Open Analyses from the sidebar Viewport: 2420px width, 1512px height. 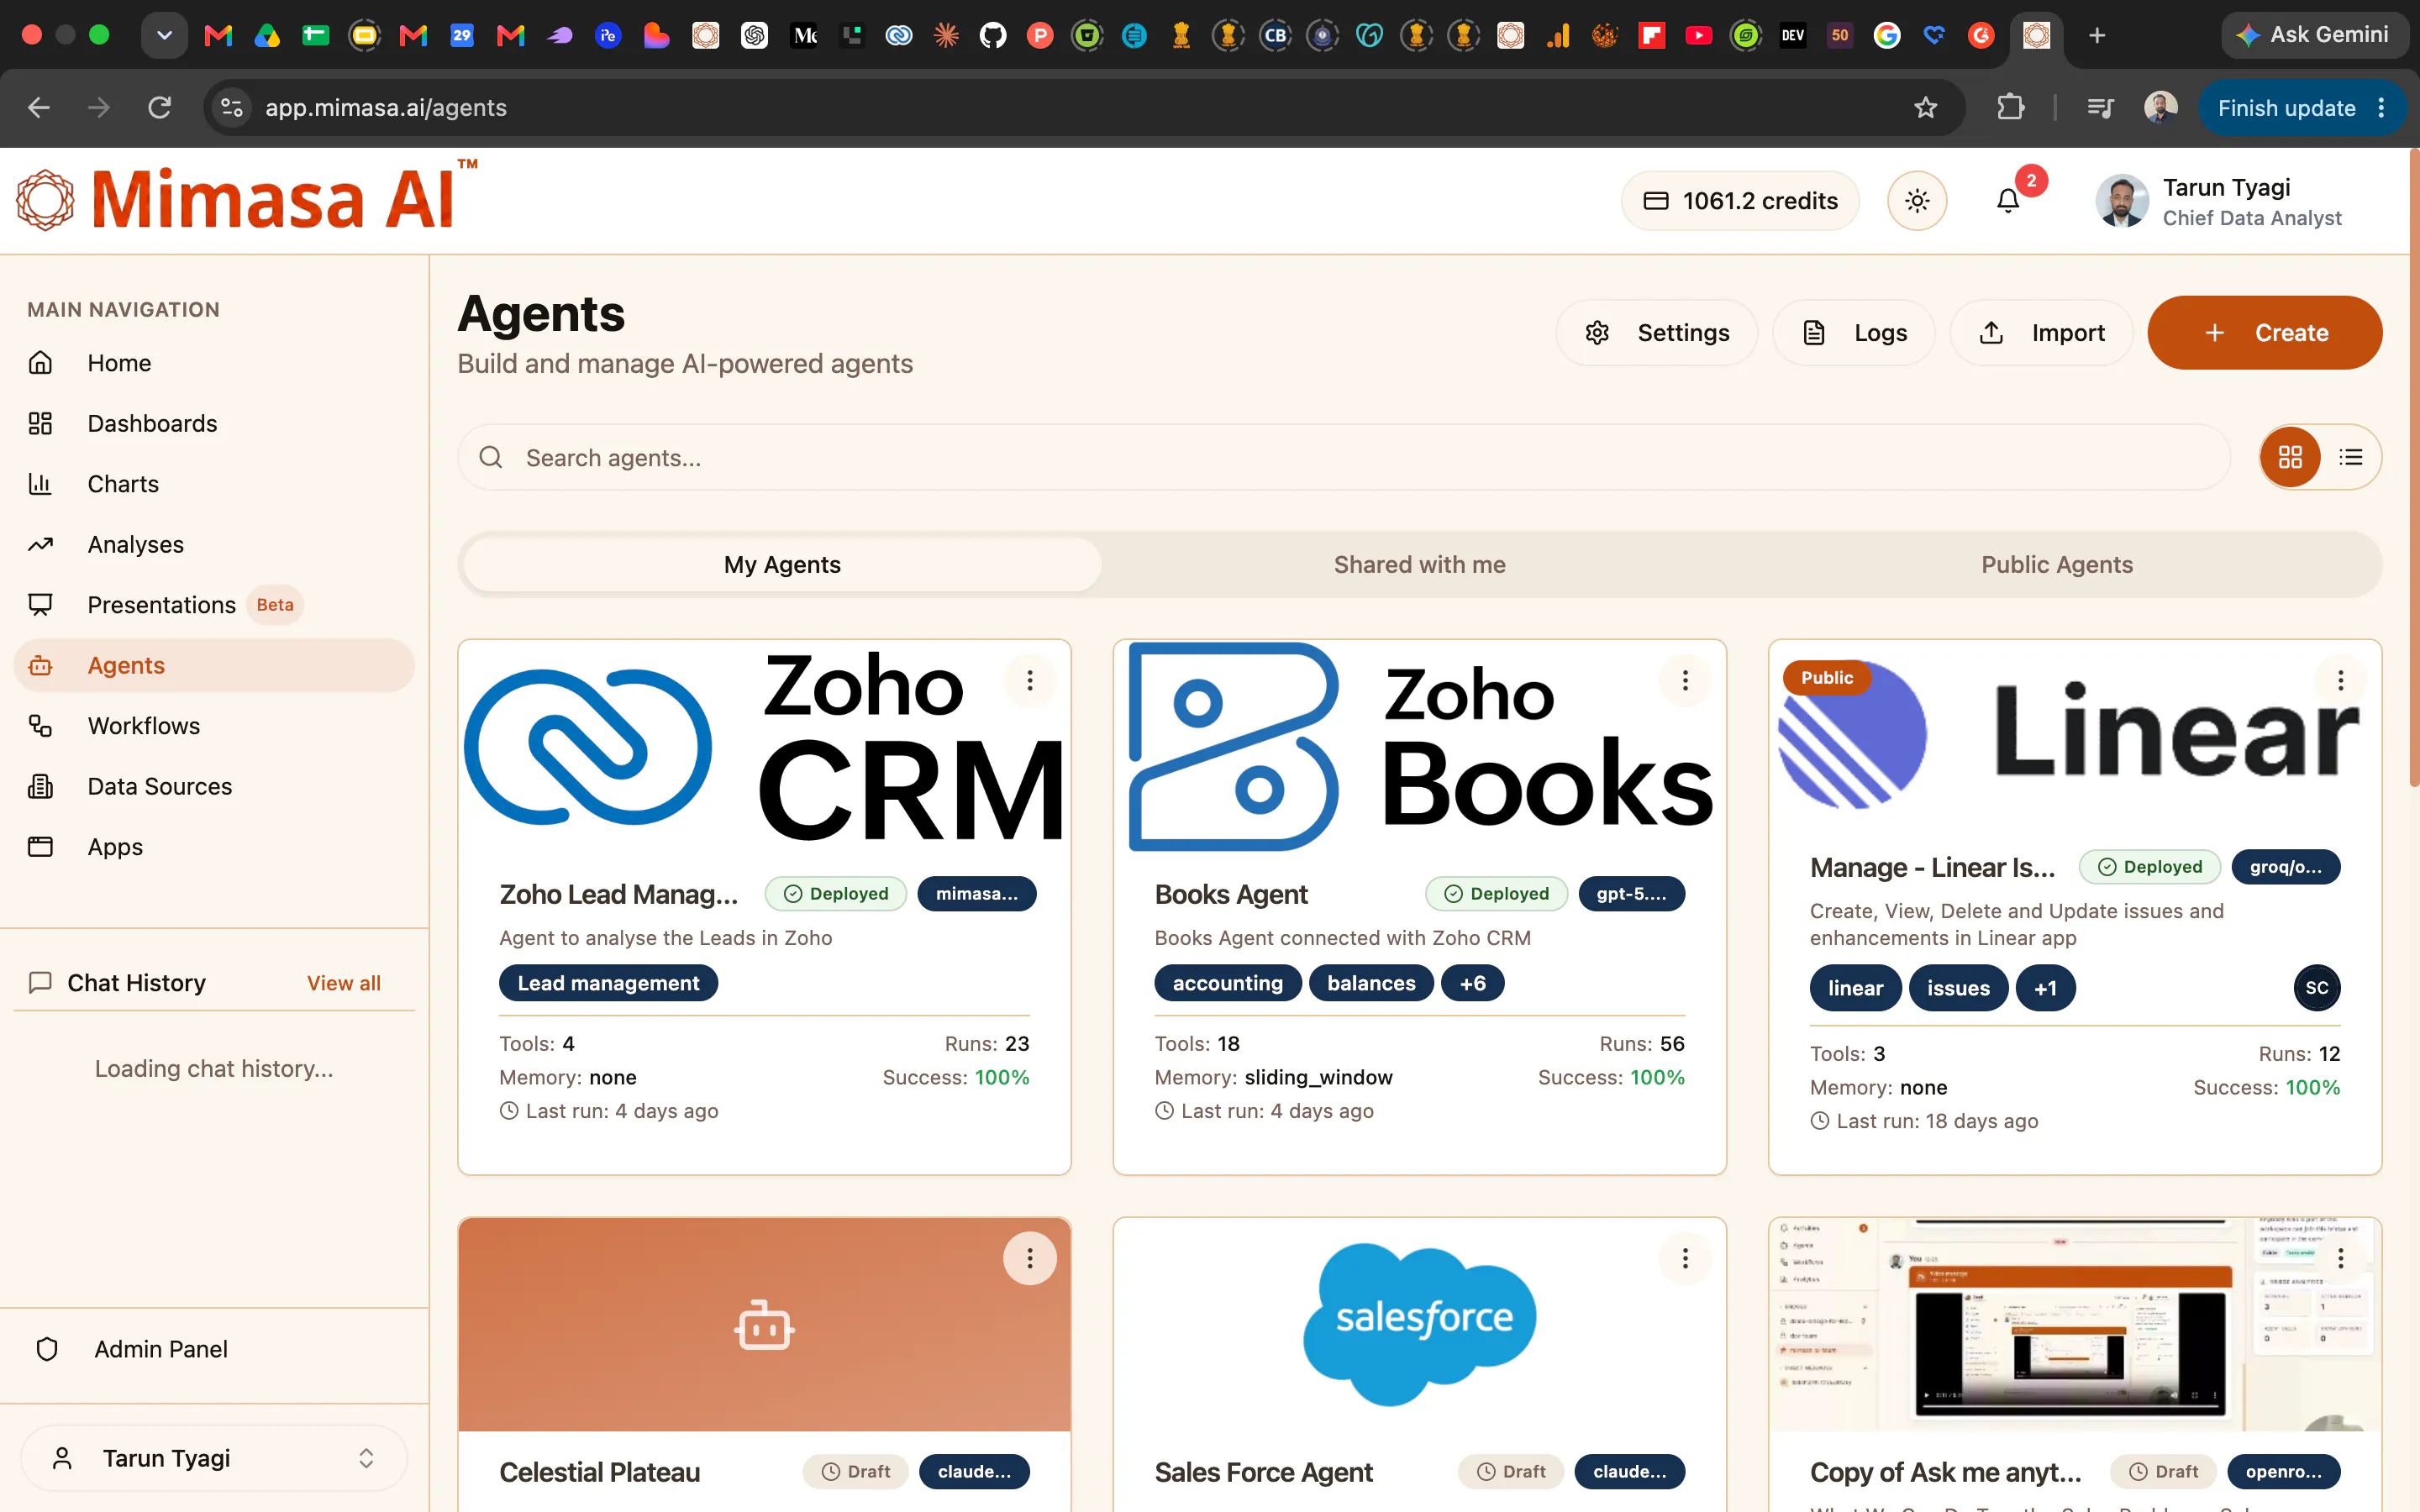click(214, 544)
